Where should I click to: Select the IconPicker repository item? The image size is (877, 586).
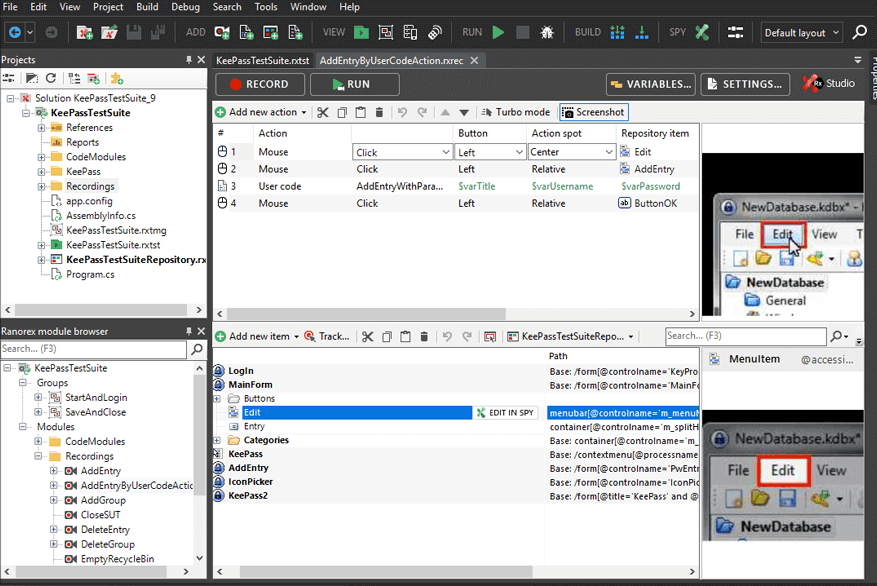tap(251, 482)
